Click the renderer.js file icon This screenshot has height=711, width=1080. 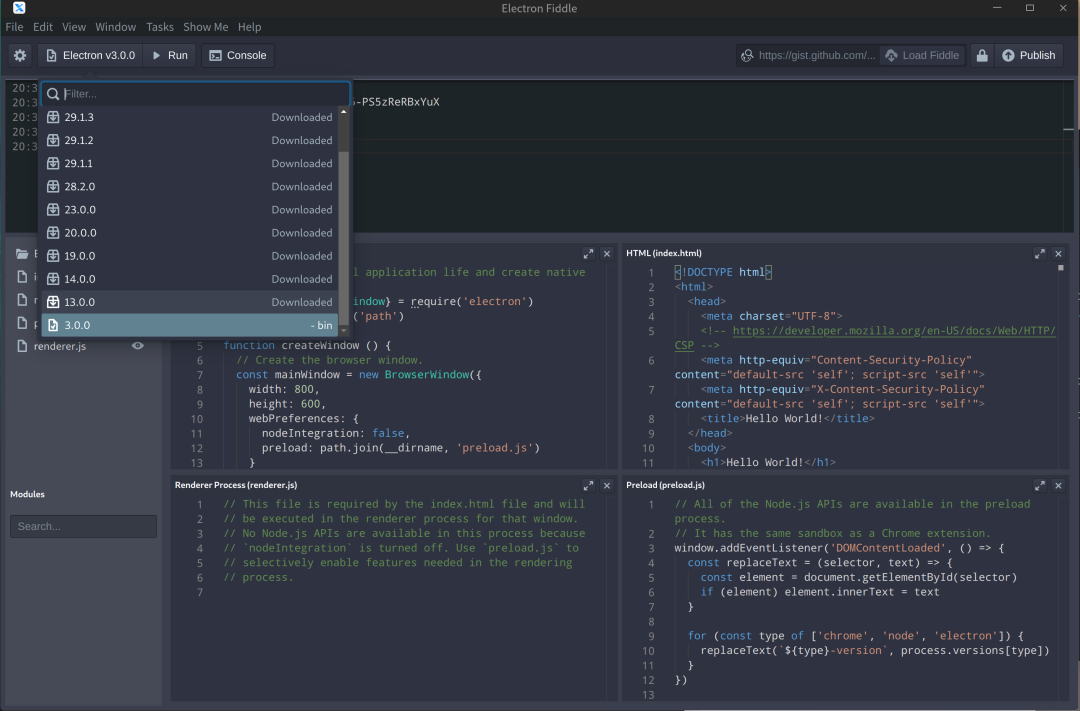click(22, 346)
